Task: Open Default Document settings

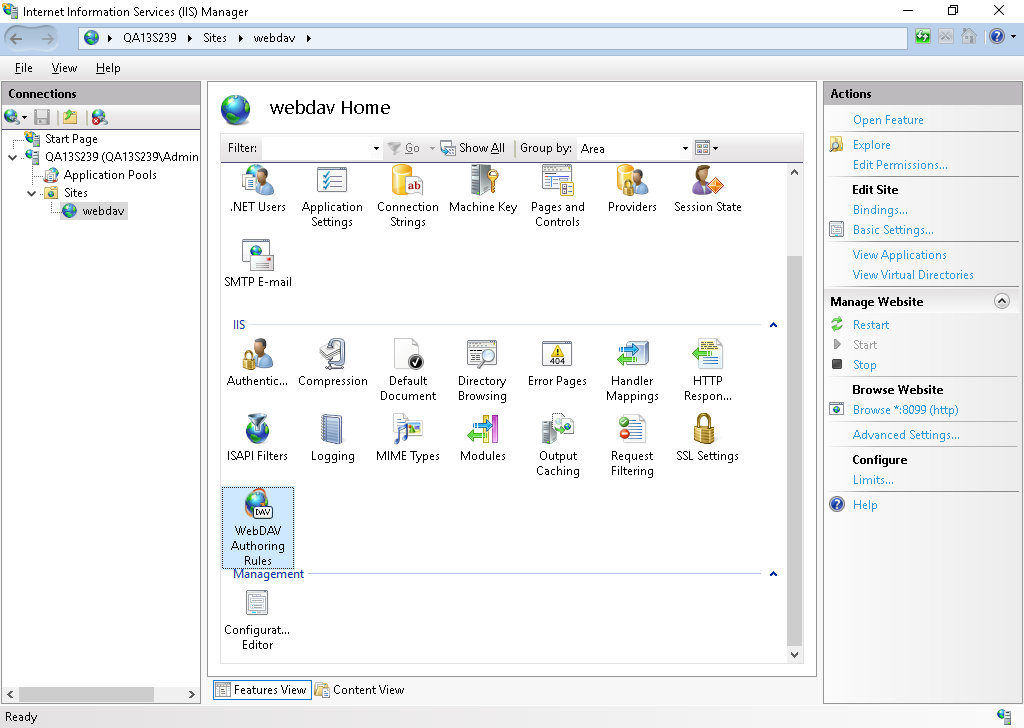Action: pyautogui.click(x=408, y=362)
